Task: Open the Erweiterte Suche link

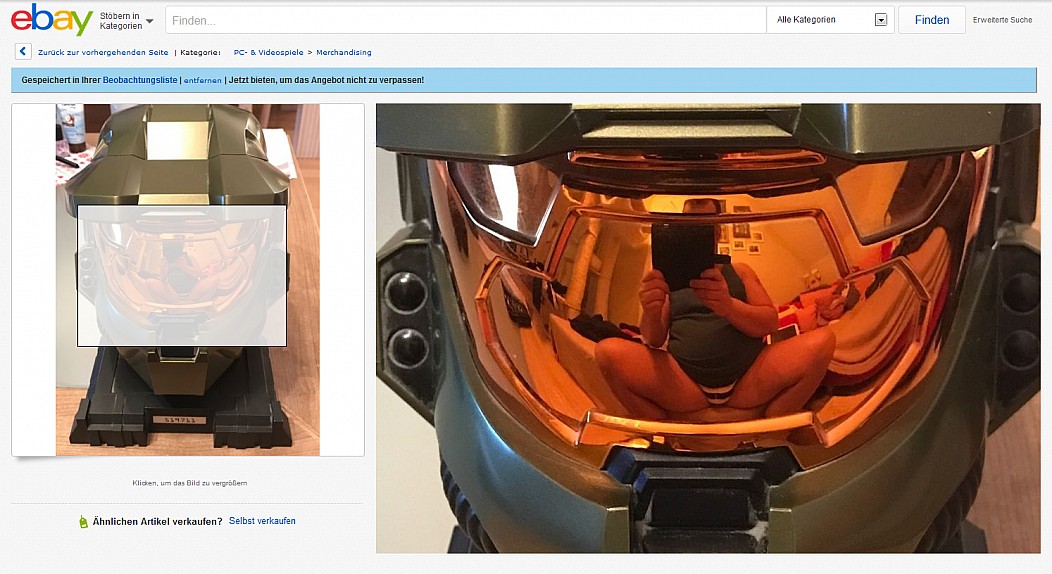Action: pos(1002,20)
